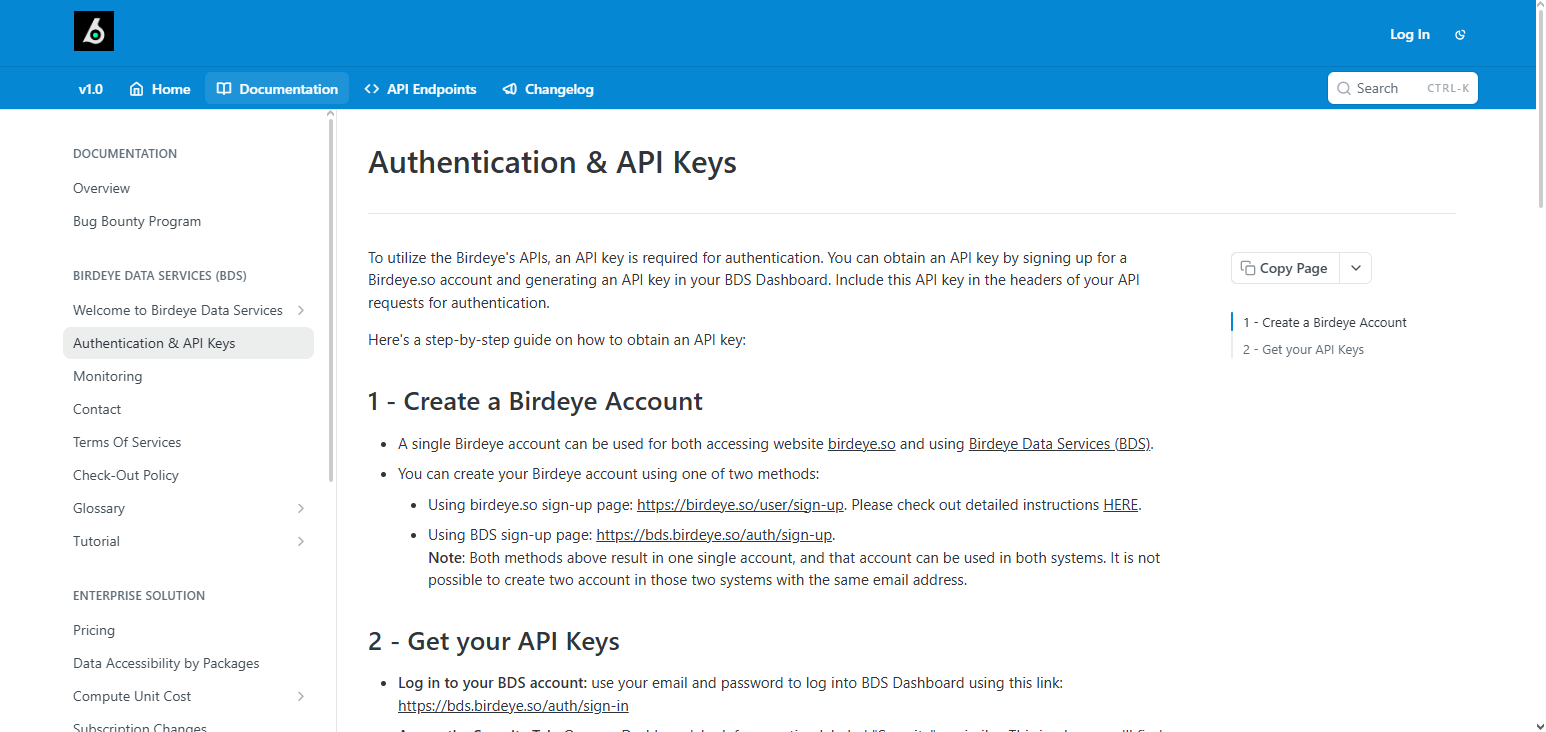Open the Contact page
Image resolution: width=1546 pixels, height=732 pixels.
coord(97,409)
